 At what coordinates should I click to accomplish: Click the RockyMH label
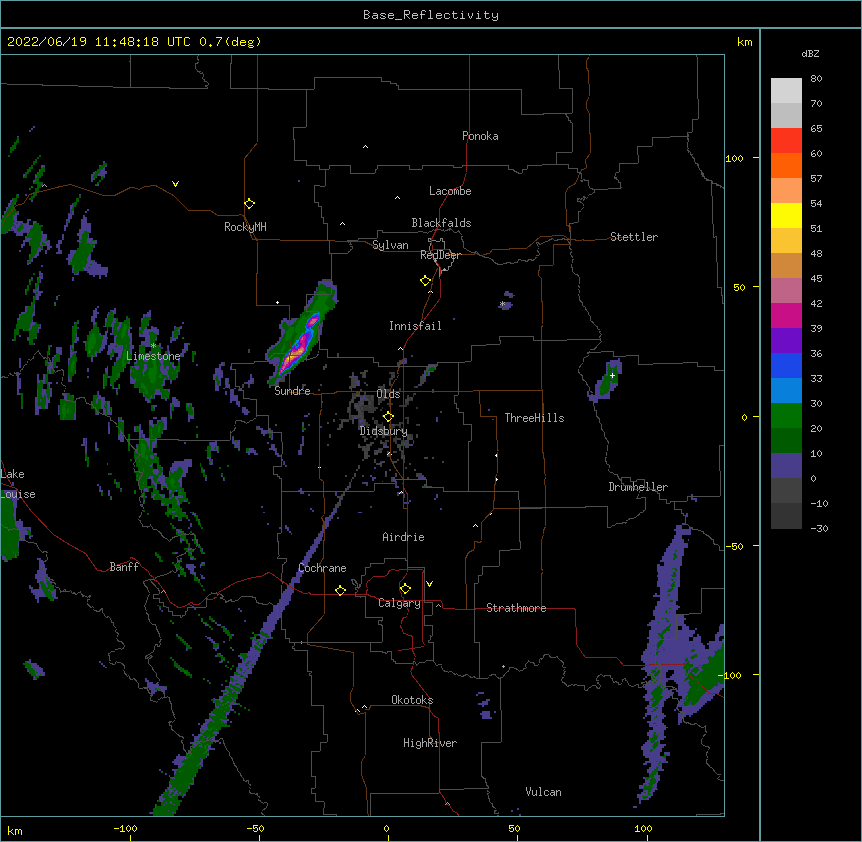pos(245,227)
